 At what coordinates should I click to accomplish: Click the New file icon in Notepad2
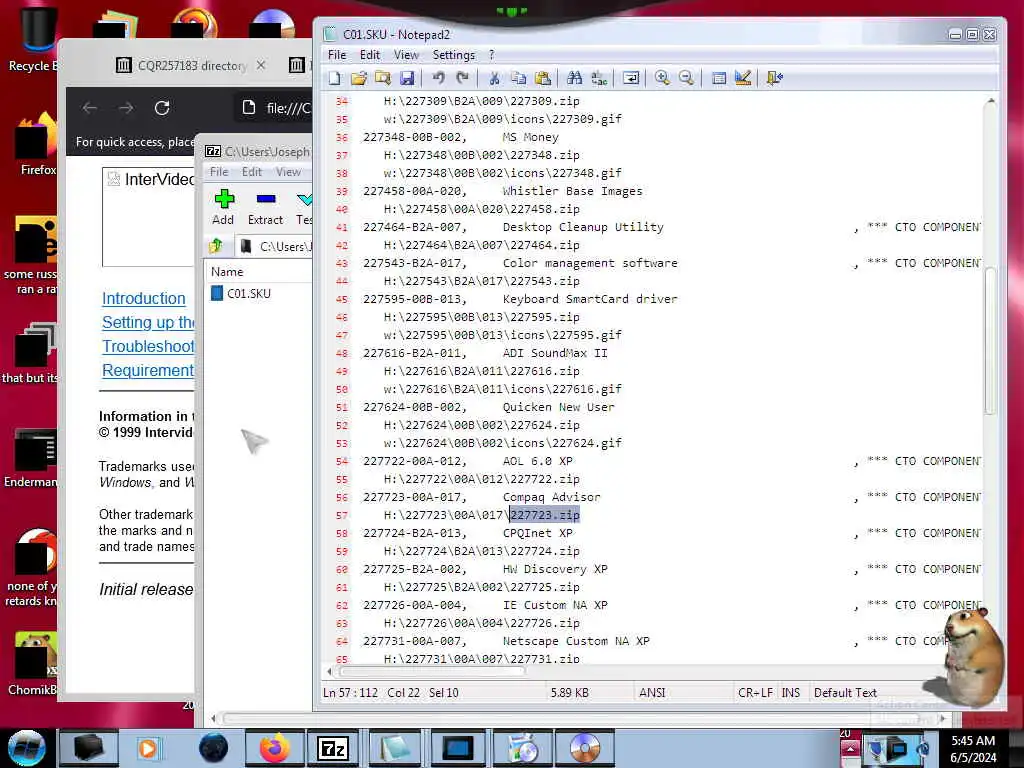[x=334, y=78]
